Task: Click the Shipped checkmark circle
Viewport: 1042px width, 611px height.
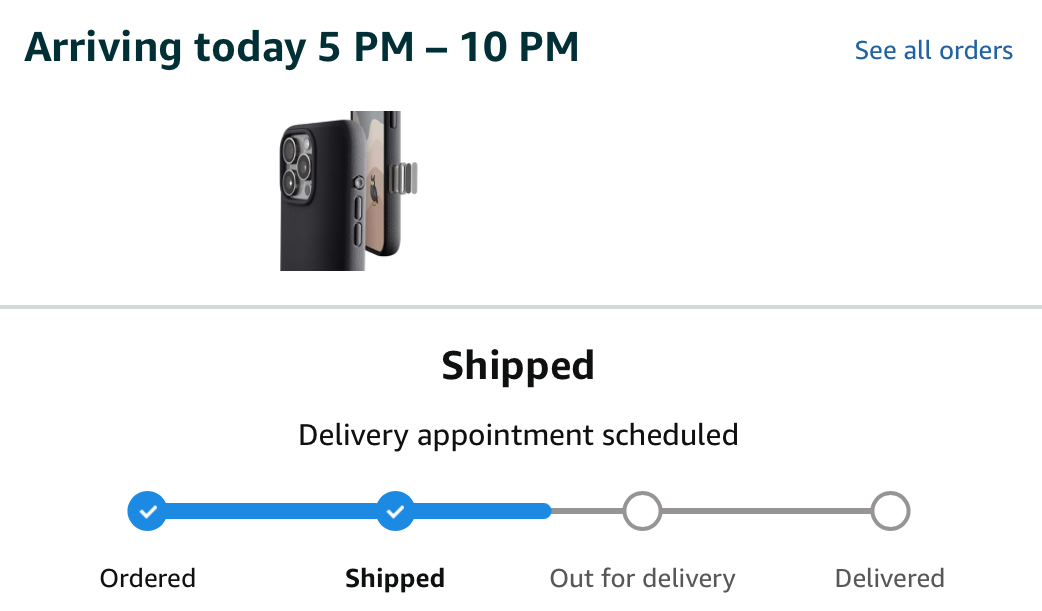Action: (x=395, y=511)
